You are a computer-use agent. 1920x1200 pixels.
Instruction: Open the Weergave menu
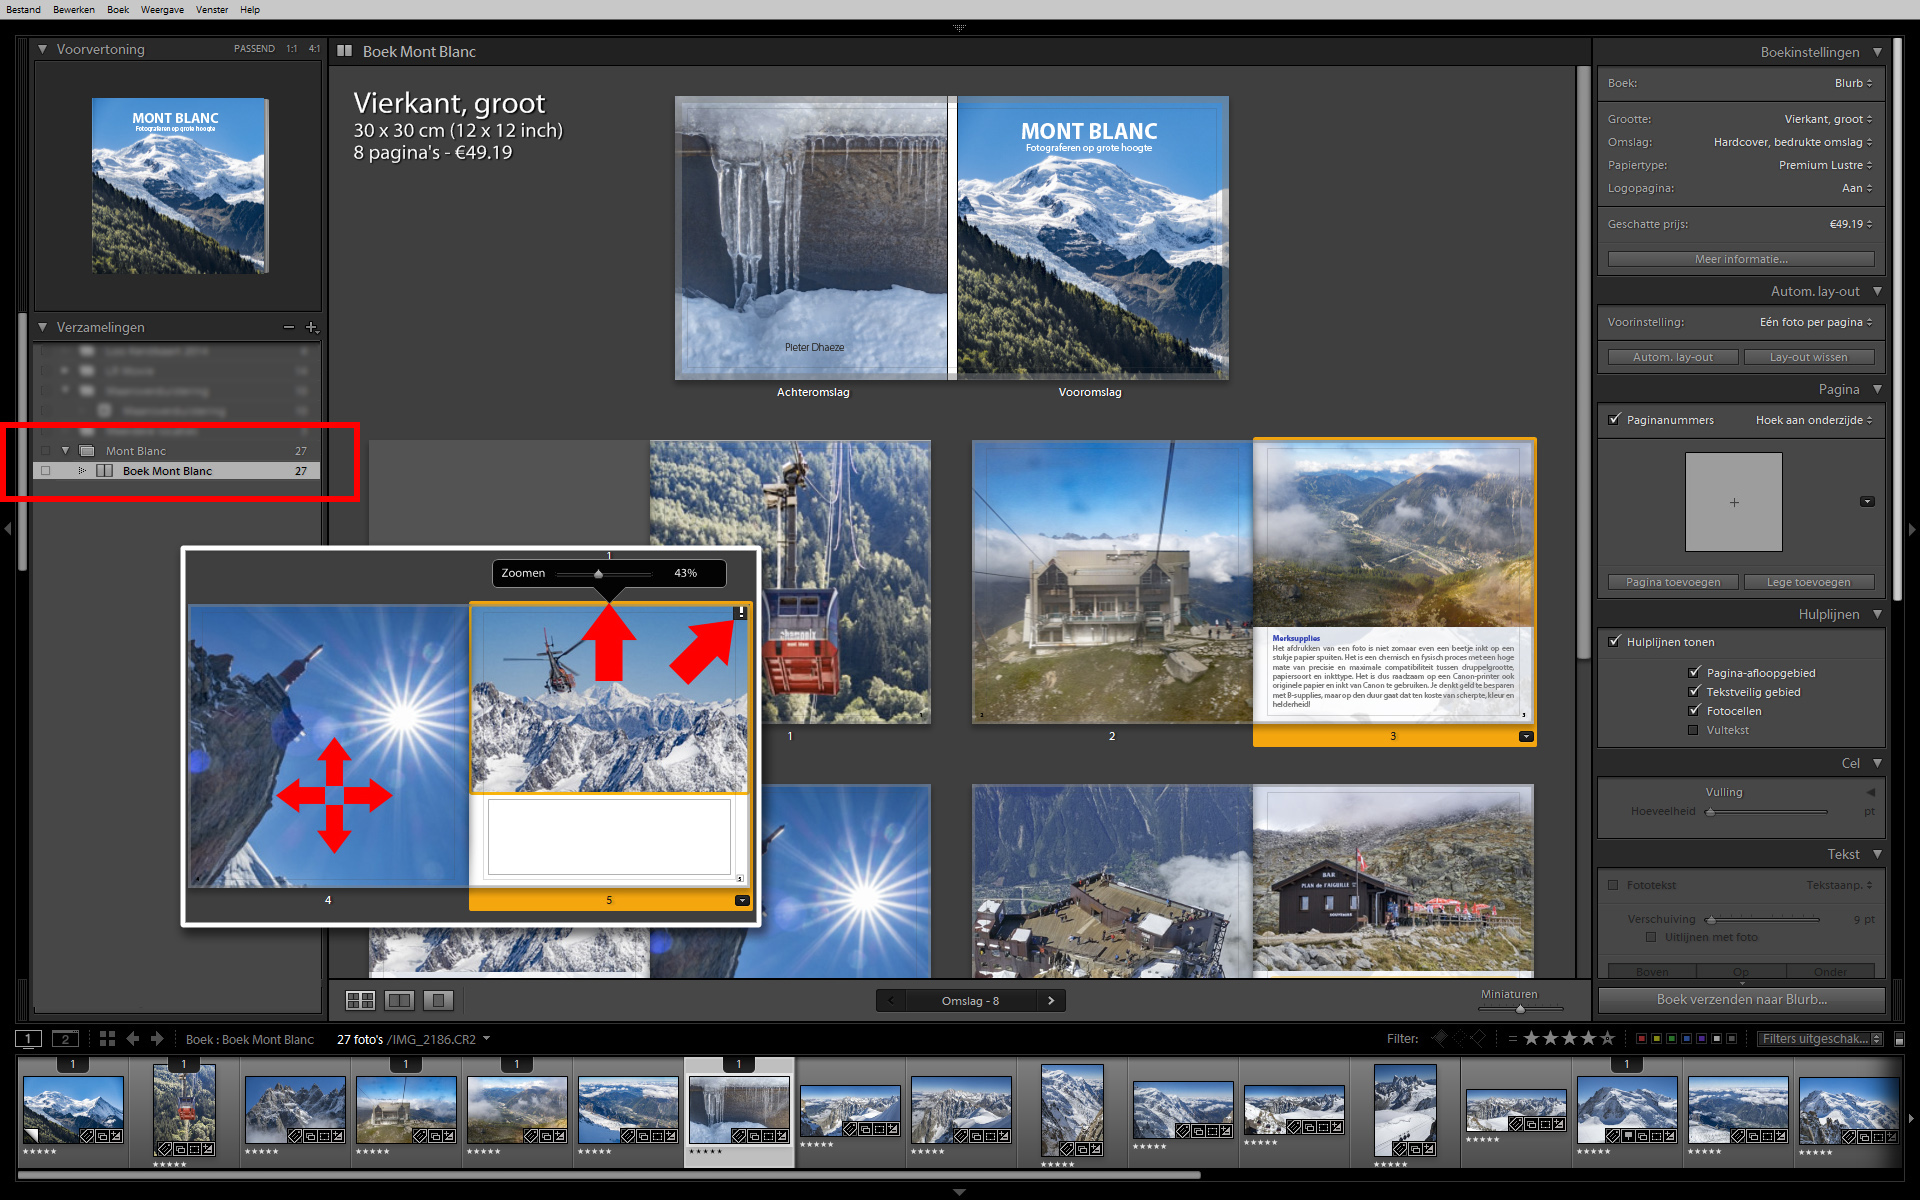(x=162, y=10)
